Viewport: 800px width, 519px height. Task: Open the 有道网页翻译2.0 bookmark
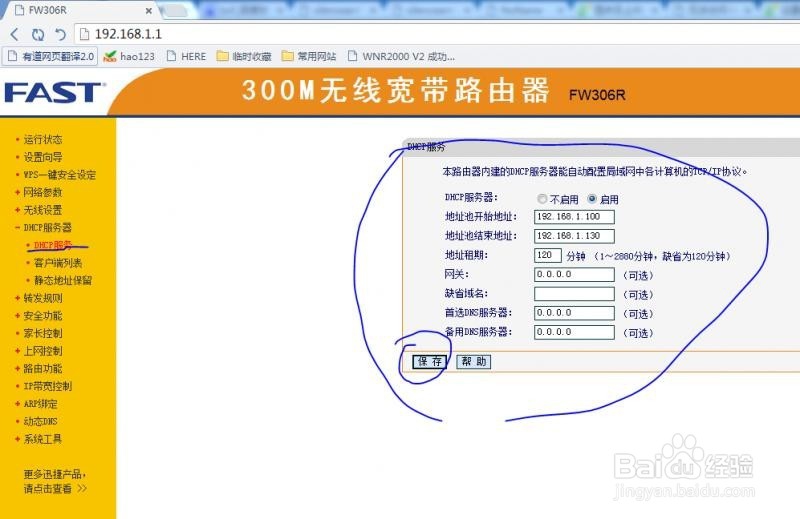[51, 56]
